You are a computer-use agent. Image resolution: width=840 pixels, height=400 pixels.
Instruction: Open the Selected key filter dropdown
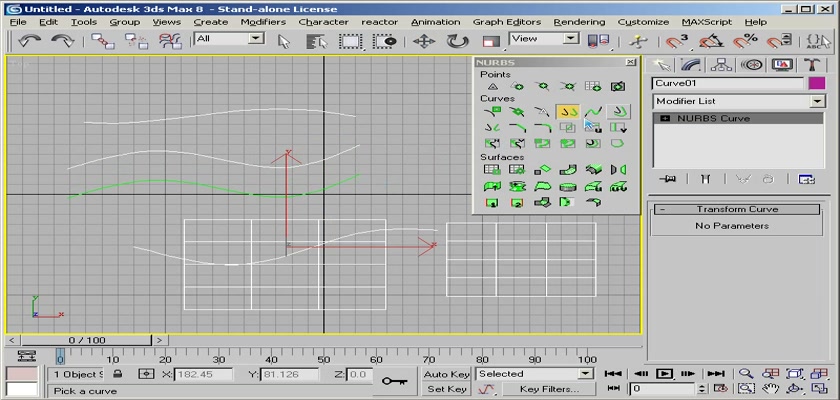tap(535, 374)
